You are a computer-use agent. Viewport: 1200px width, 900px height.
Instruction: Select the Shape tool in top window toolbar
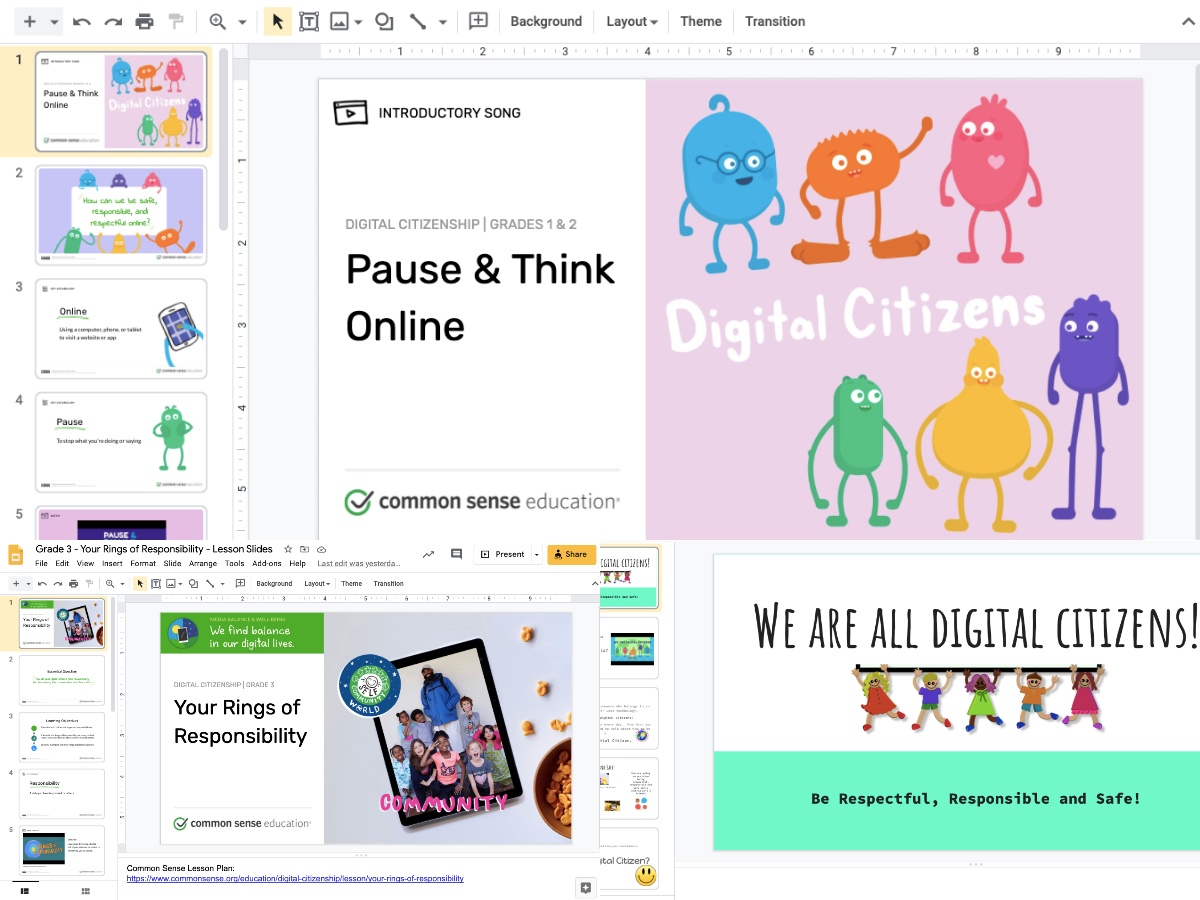pyautogui.click(x=384, y=21)
